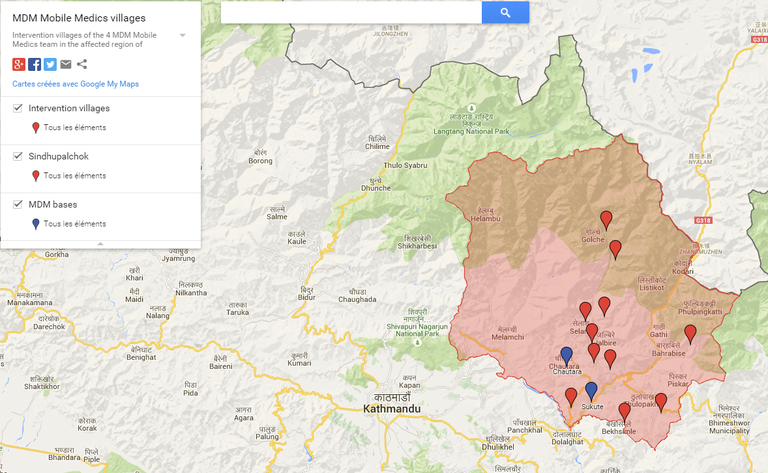Open the Google My Maps link
768x473 pixels.
[75, 84]
